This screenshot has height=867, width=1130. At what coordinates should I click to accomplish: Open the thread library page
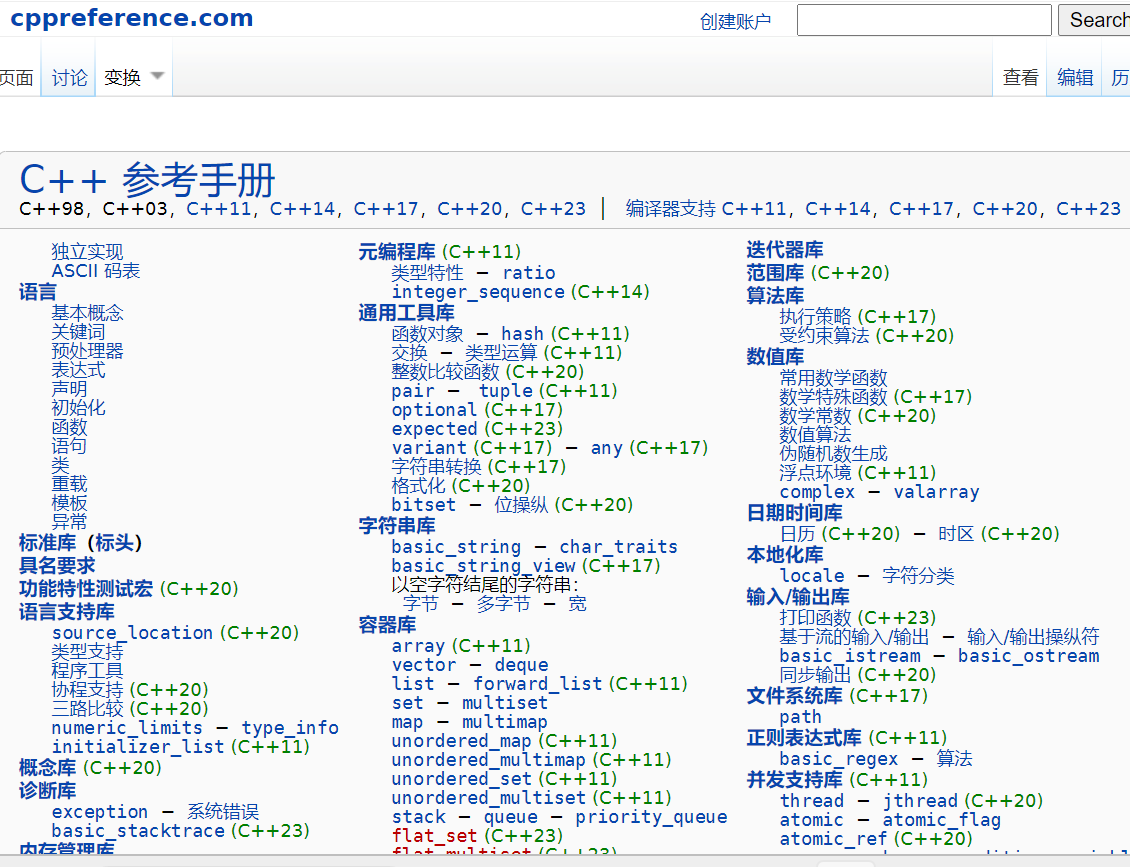pos(812,801)
